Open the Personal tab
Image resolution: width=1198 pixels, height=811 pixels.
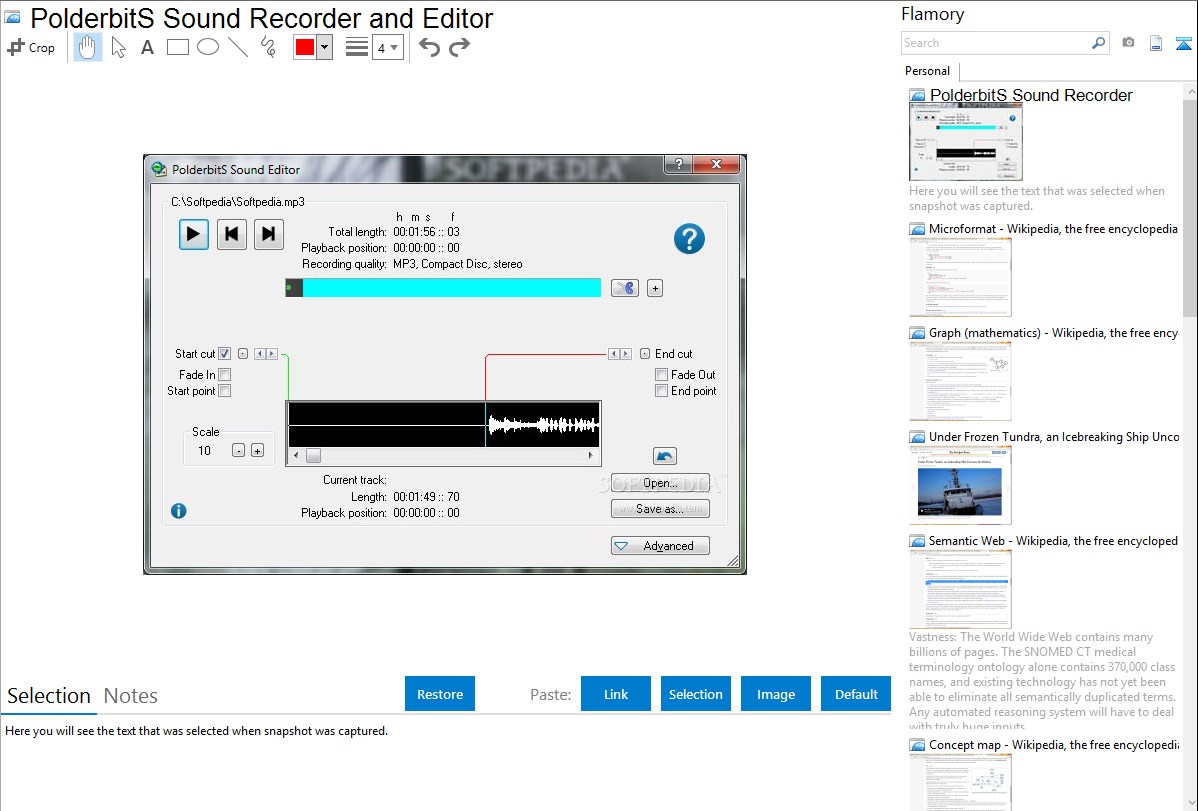coord(928,71)
